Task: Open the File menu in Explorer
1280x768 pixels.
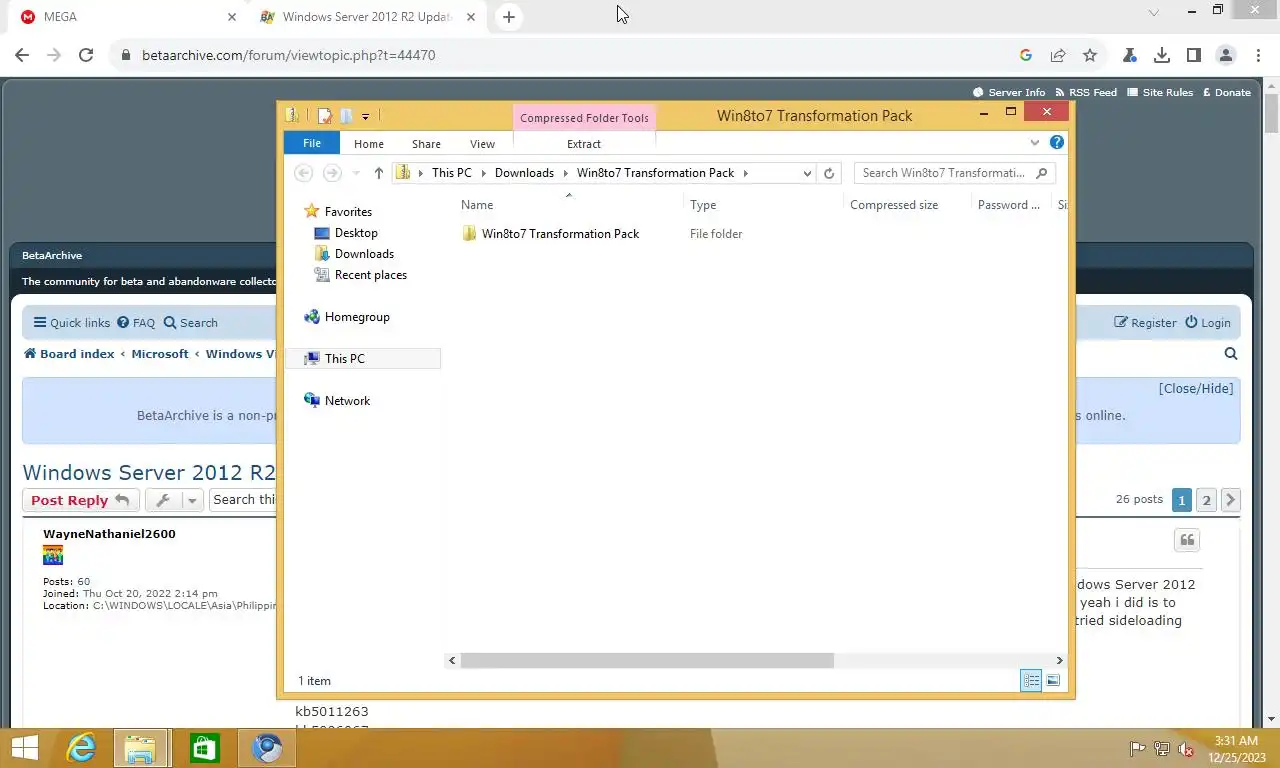Action: point(312,143)
